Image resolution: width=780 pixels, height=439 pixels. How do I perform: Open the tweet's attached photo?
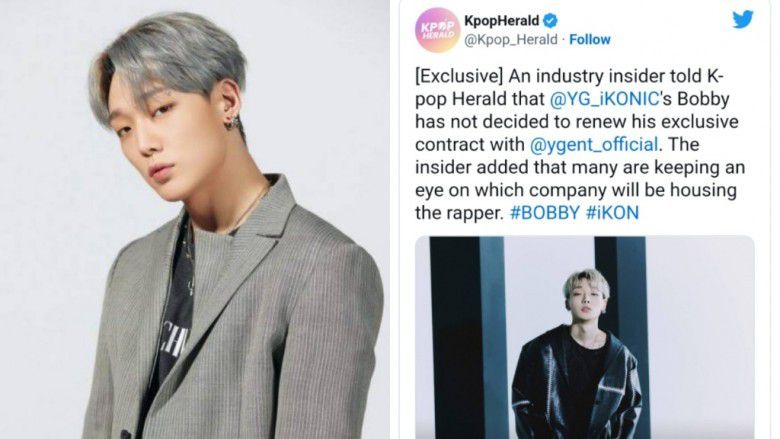pyautogui.click(x=585, y=338)
